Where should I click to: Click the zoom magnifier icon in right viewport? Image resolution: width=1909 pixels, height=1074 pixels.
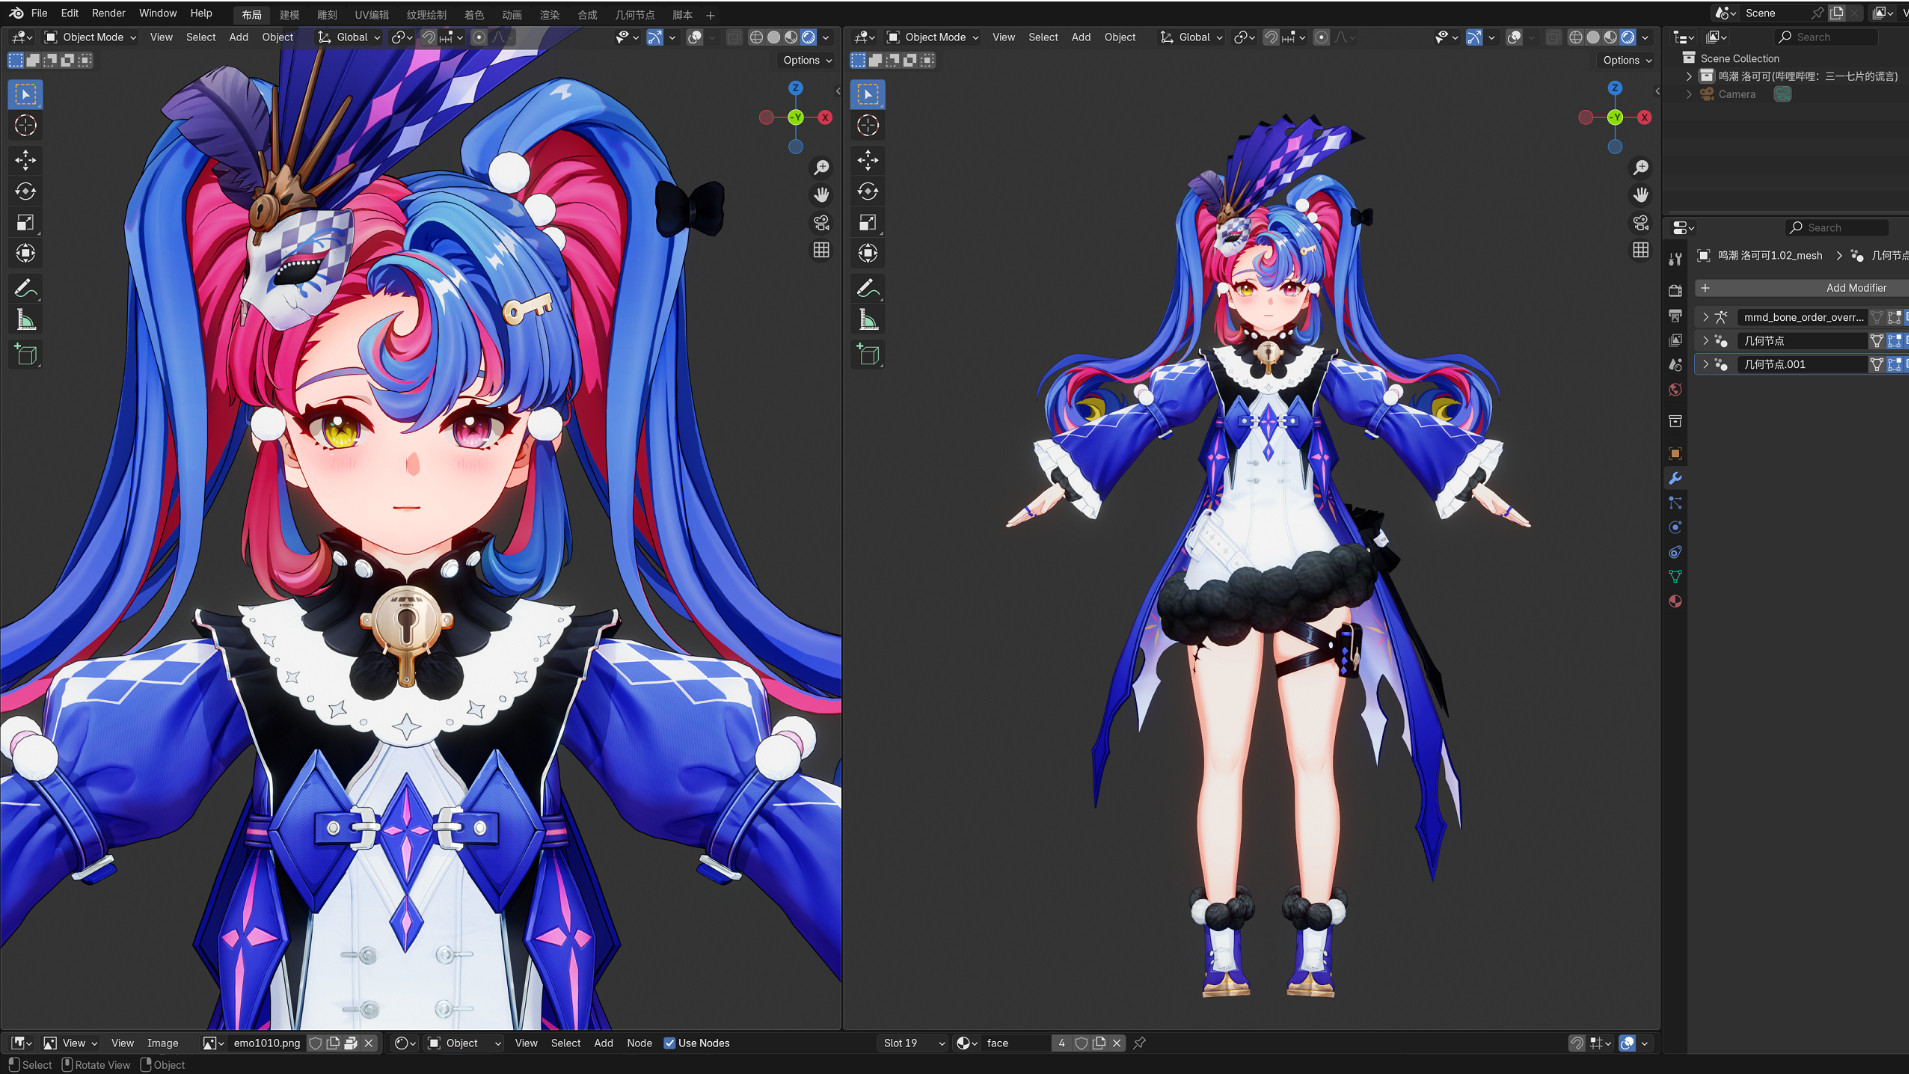pyautogui.click(x=1640, y=167)
